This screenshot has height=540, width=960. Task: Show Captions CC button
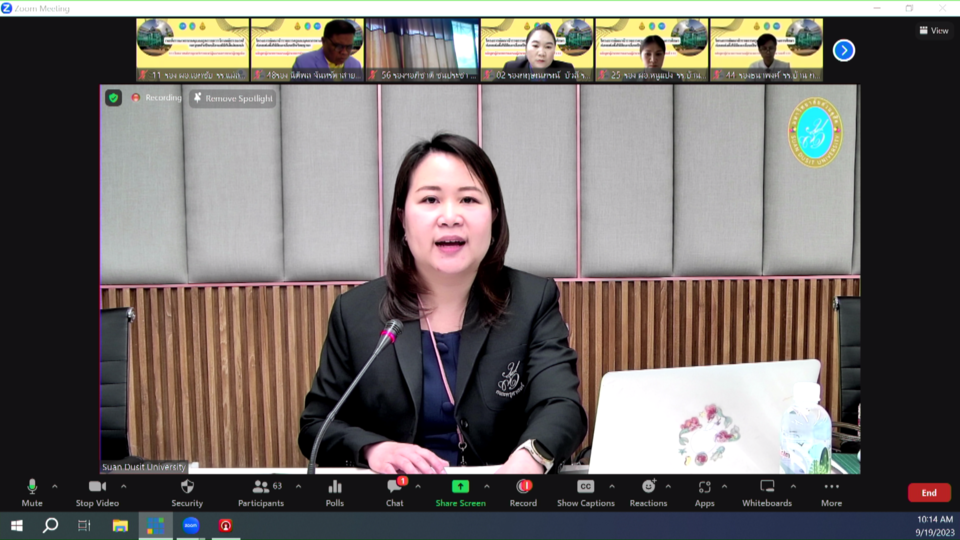click(x=585, y=493)
